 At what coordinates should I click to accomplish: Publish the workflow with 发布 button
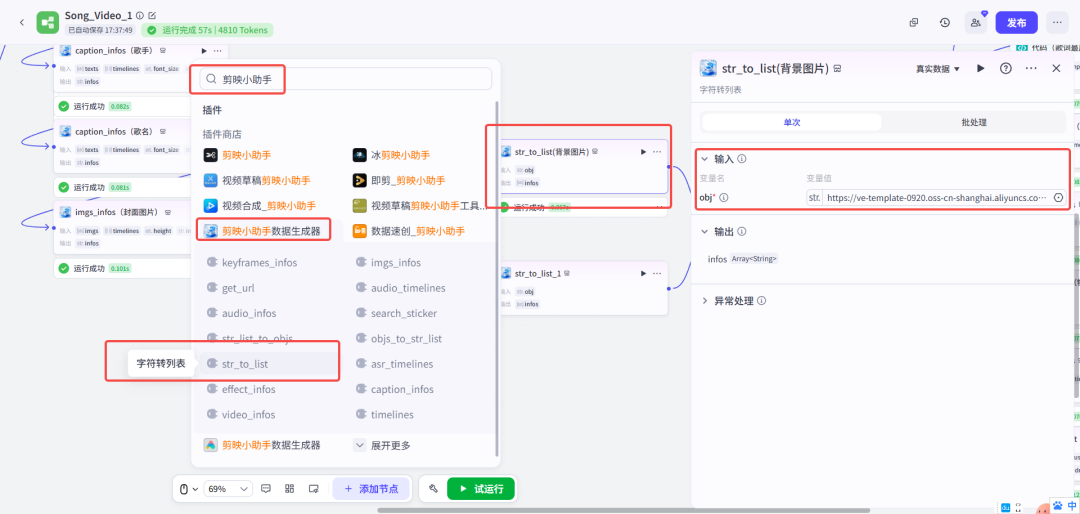click(x=1017, y=23)
